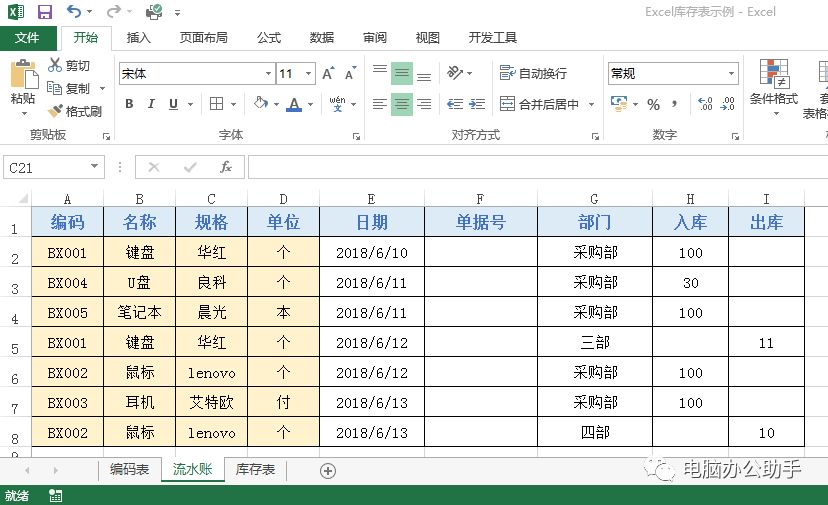Switch to 视图 View ribbon tab

pyautogui.click(x=427, y=38)
